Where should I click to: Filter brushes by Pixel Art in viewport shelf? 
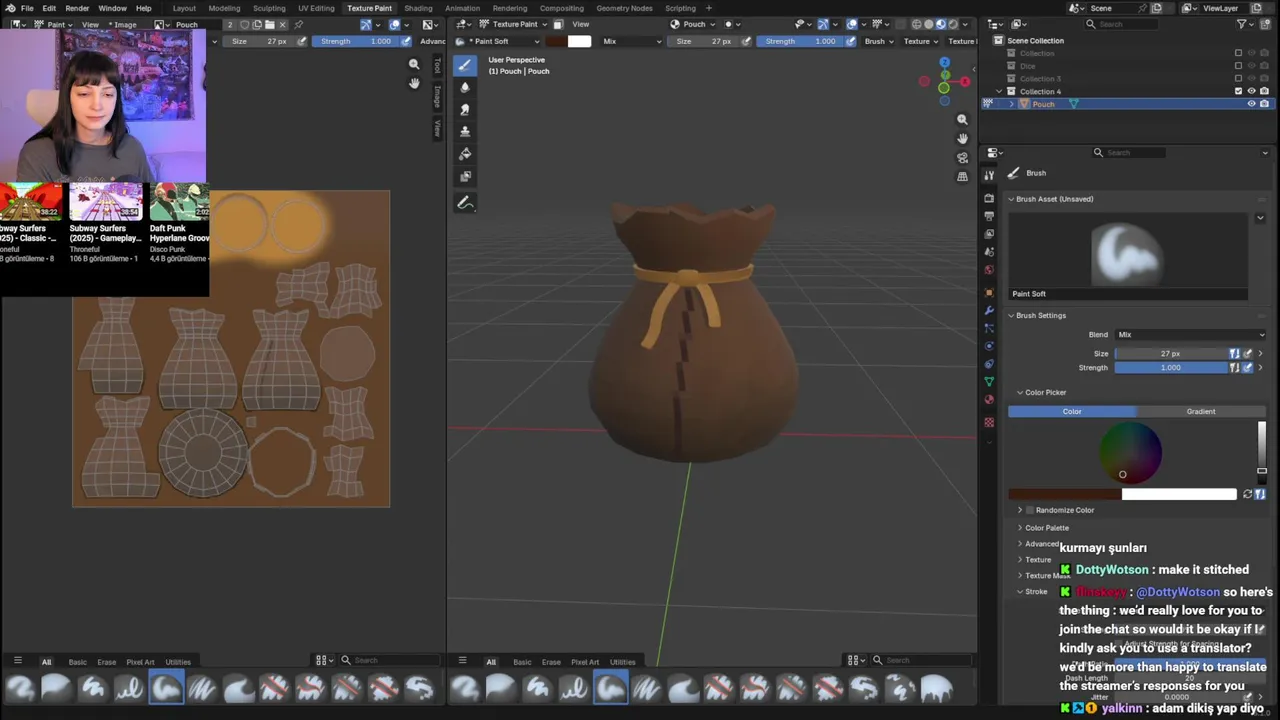tap(585, 662)
